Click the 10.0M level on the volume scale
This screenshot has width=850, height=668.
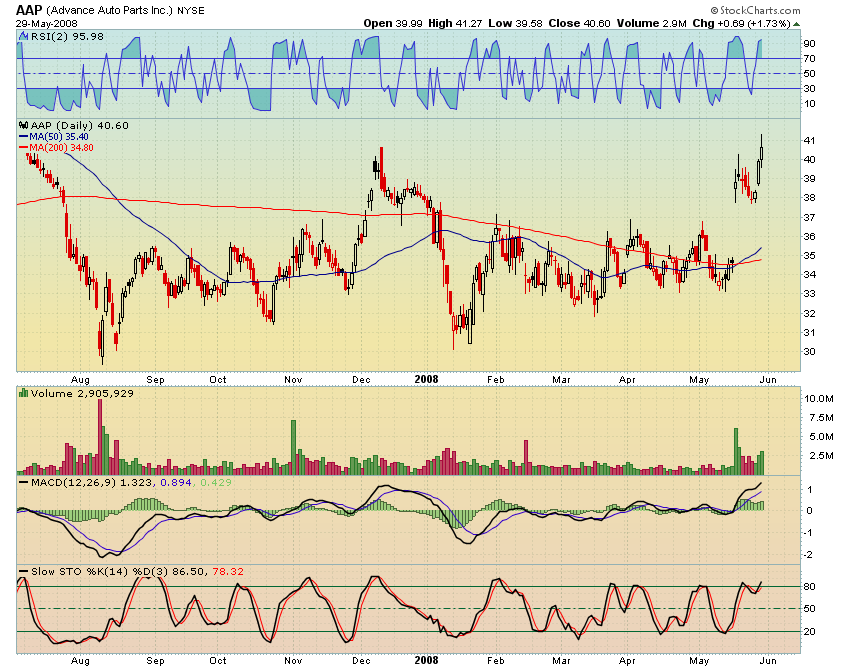[x=819, y=399]
